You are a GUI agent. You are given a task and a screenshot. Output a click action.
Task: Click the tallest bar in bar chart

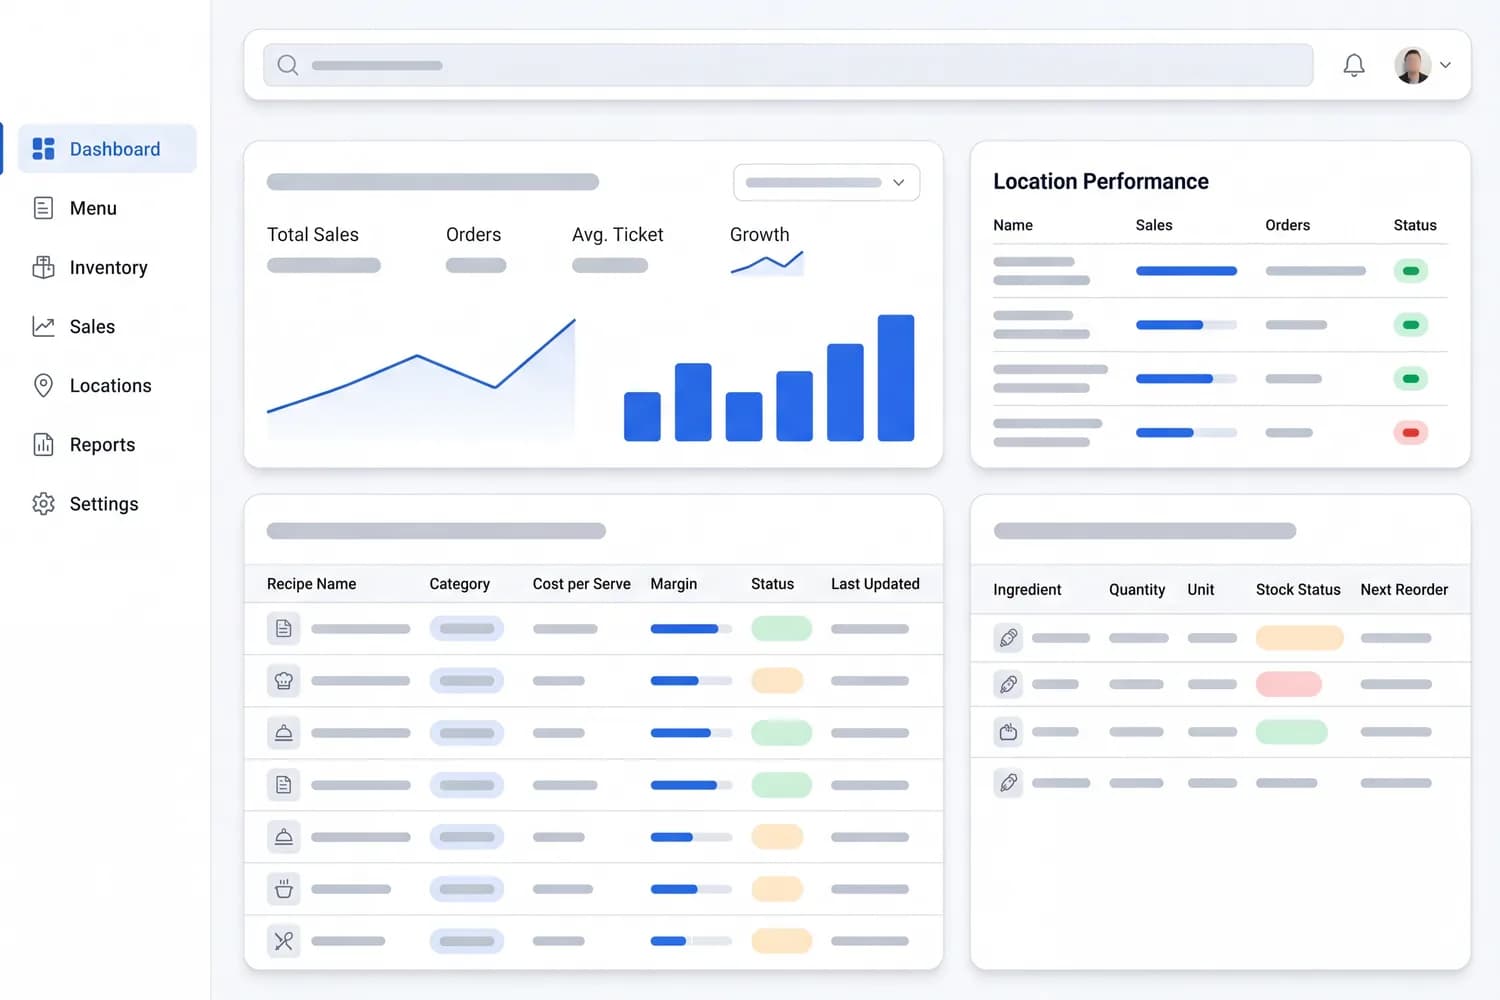pyautogui.click(x=896, y=378)
